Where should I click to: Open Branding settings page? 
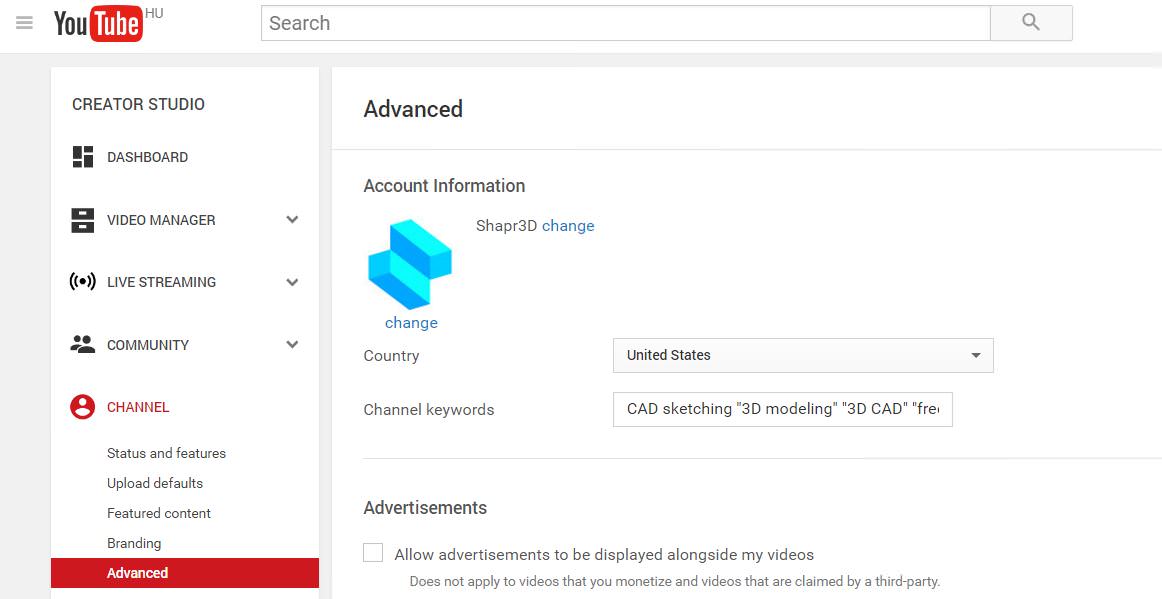(x=134, y=543)
